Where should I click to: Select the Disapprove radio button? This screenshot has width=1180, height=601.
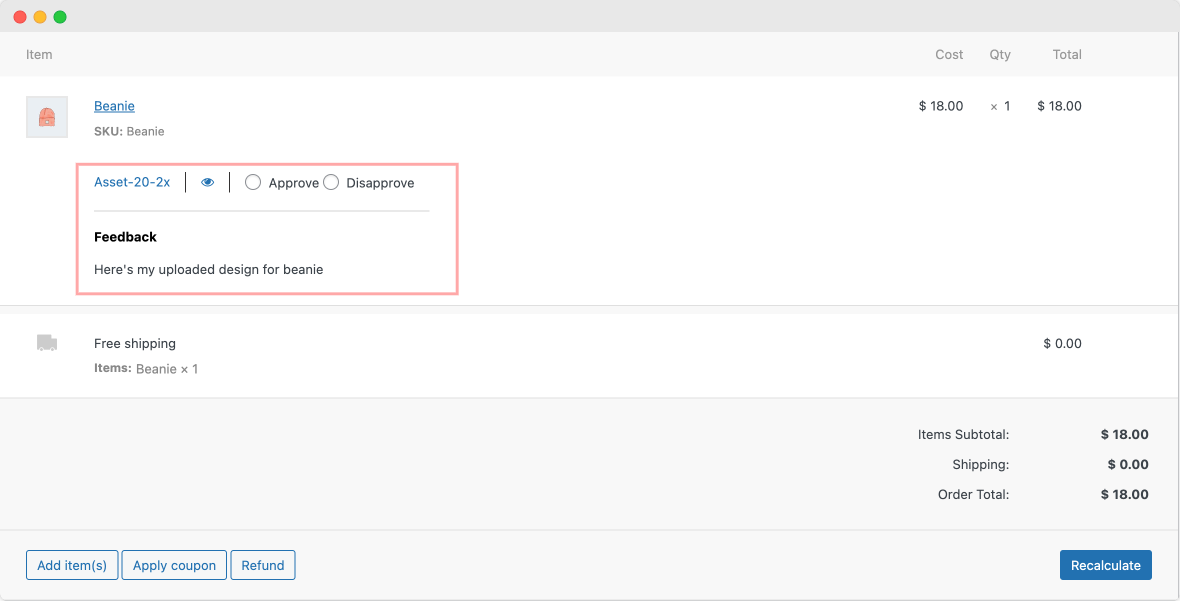point(331,182)
